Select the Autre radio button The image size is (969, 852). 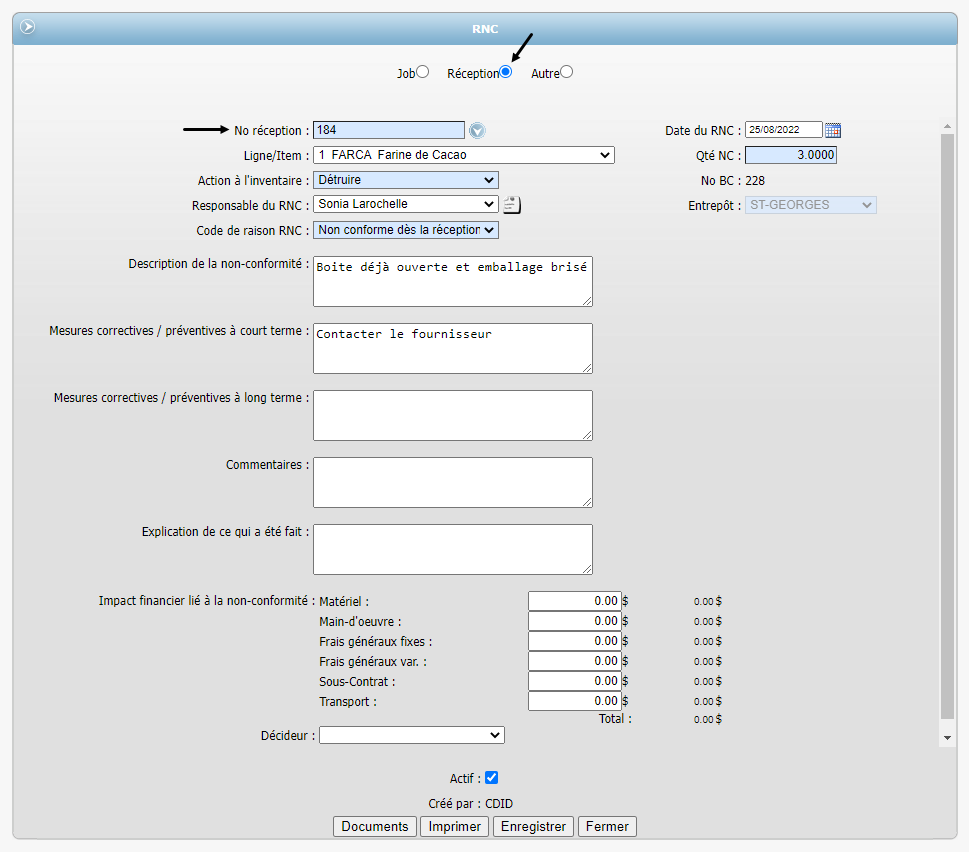[x=567, y=72]
